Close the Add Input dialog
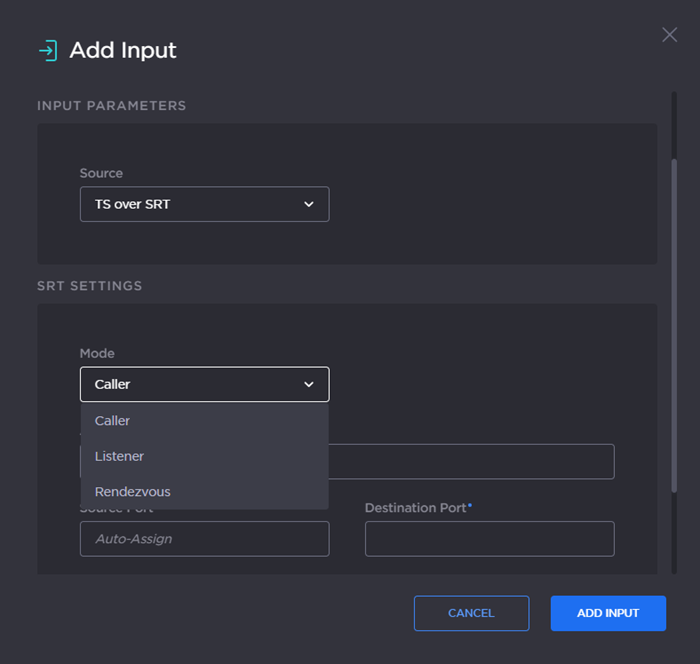Screen dimensions: 700x664 pos(669,35)
